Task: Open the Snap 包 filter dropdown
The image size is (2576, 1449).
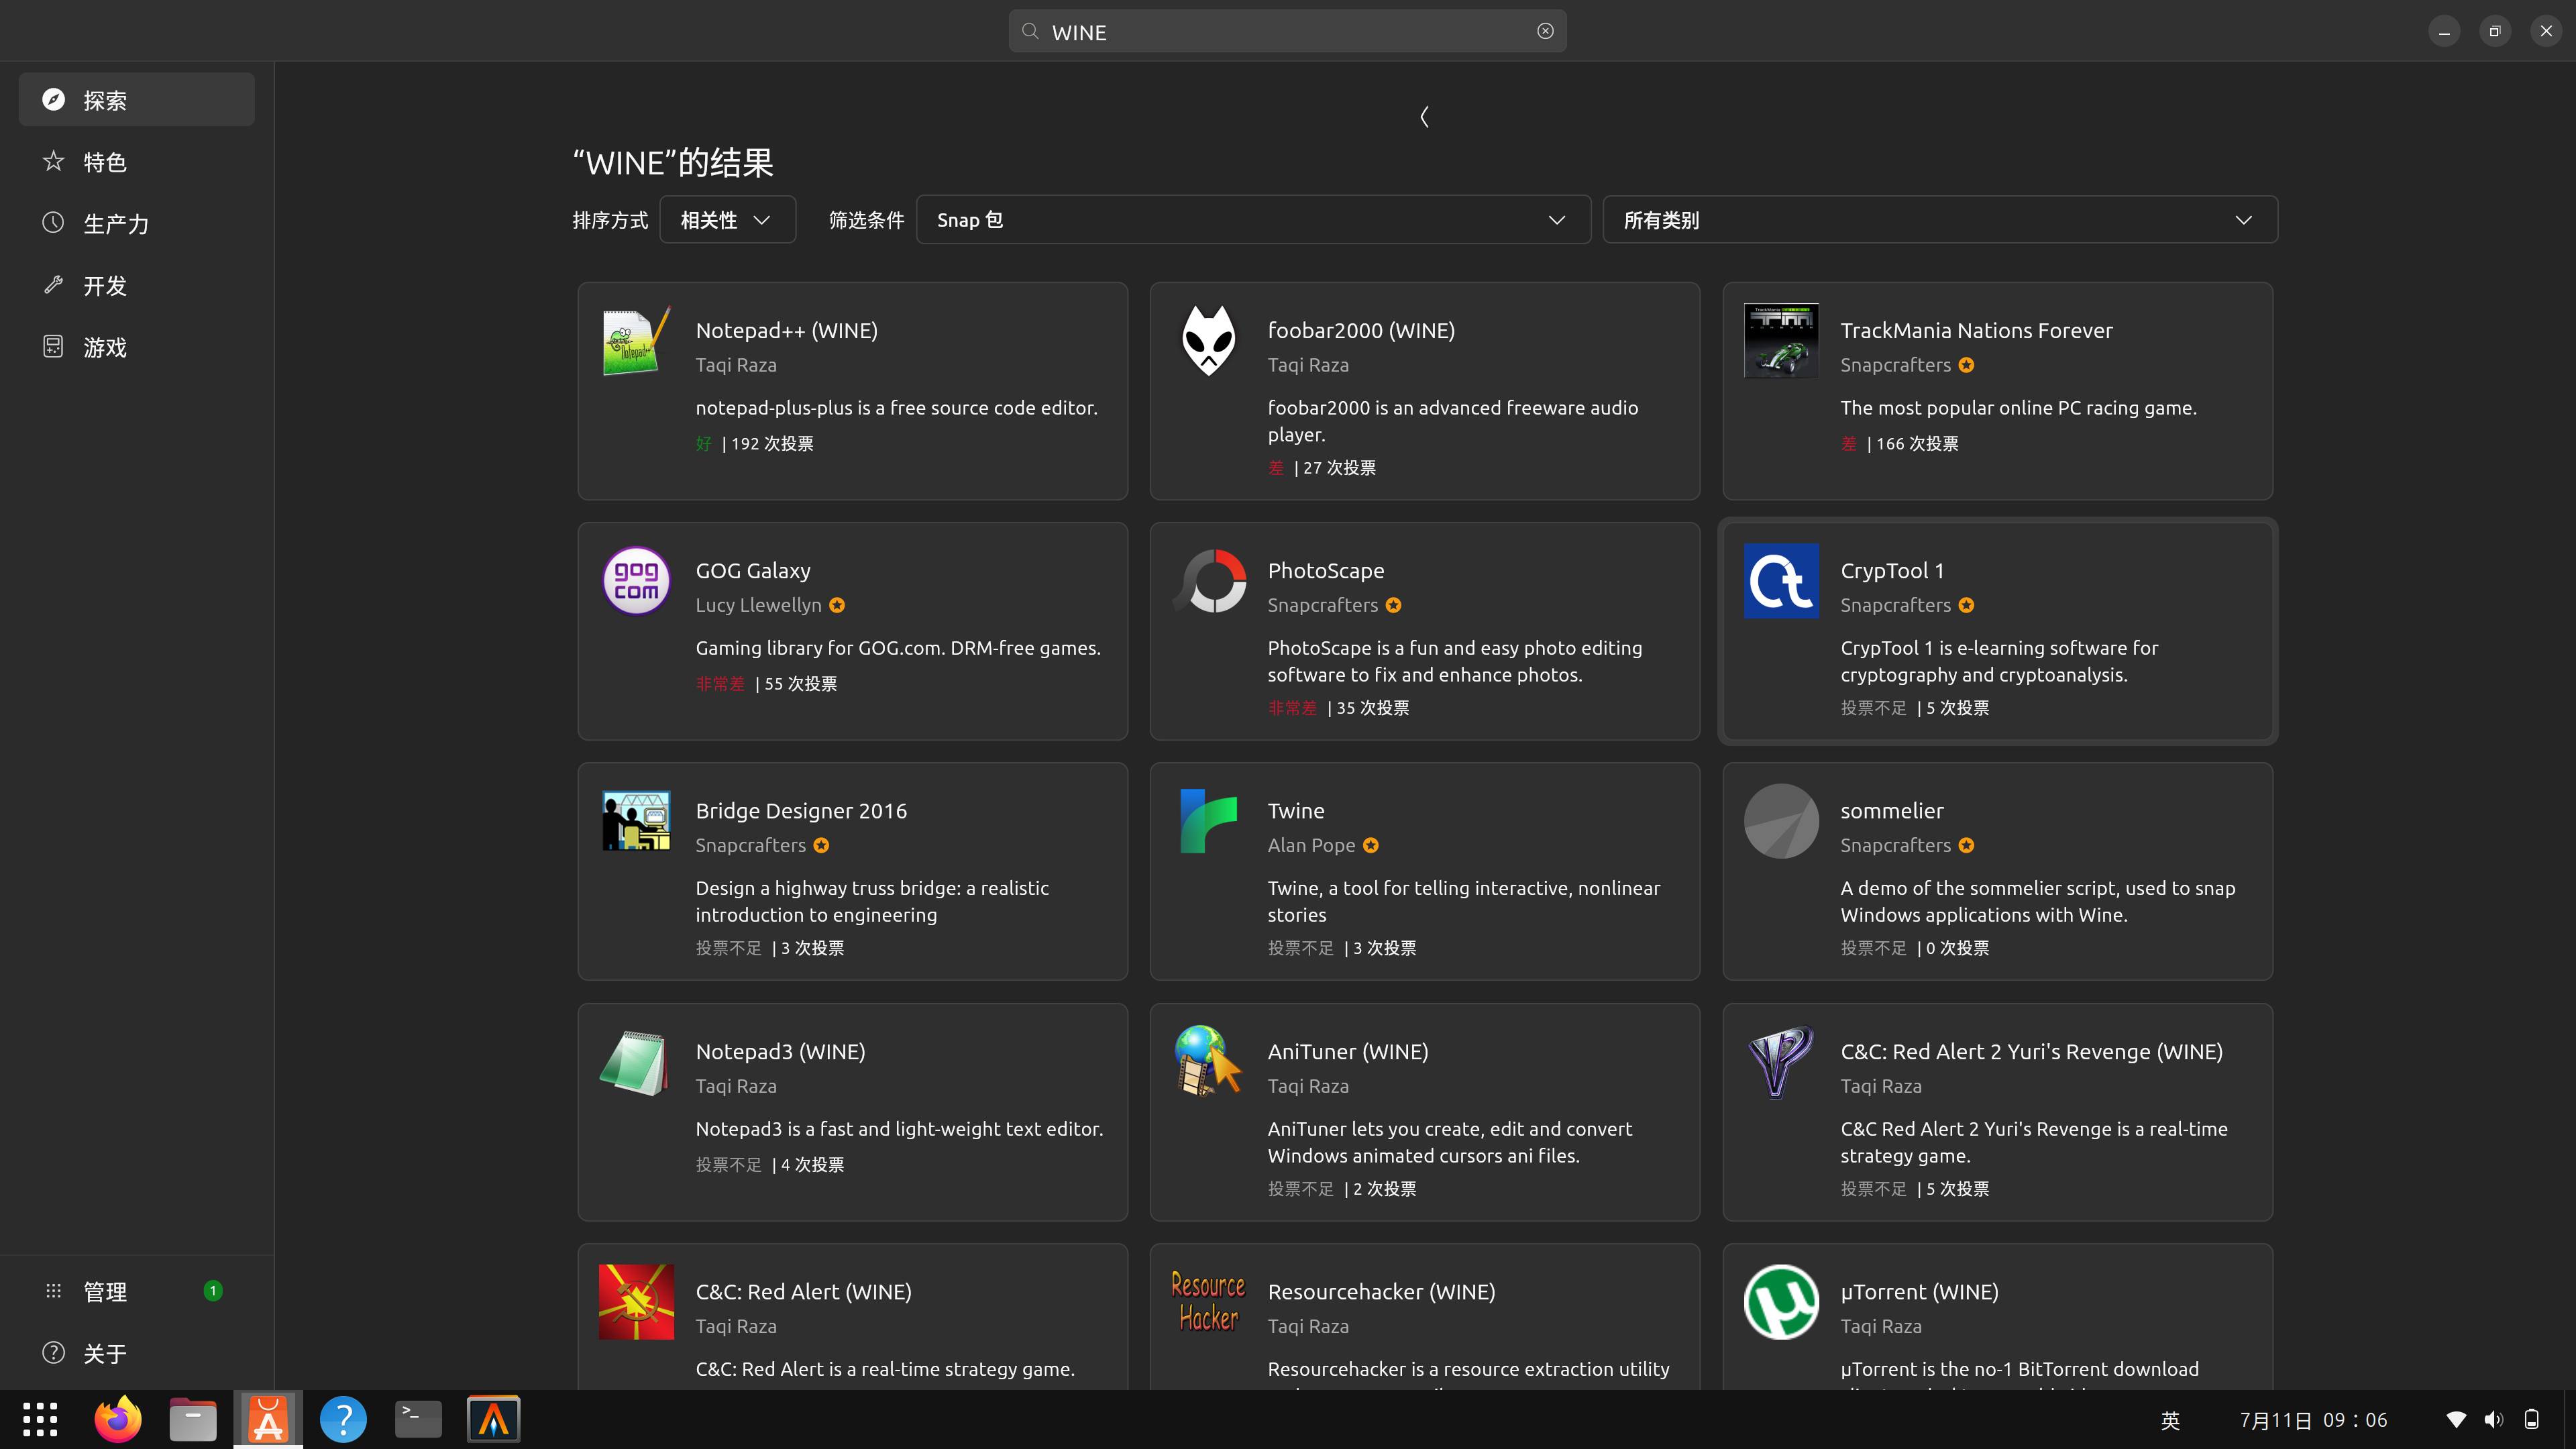Action: [x=1253, y=220]
